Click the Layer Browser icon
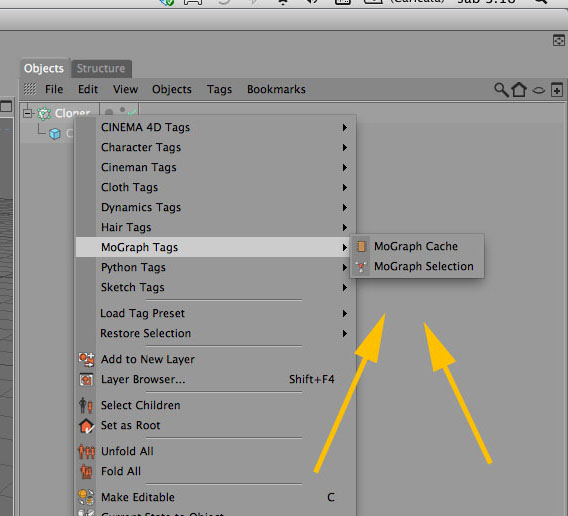The image size is (568, 516). tap(86, 379)
